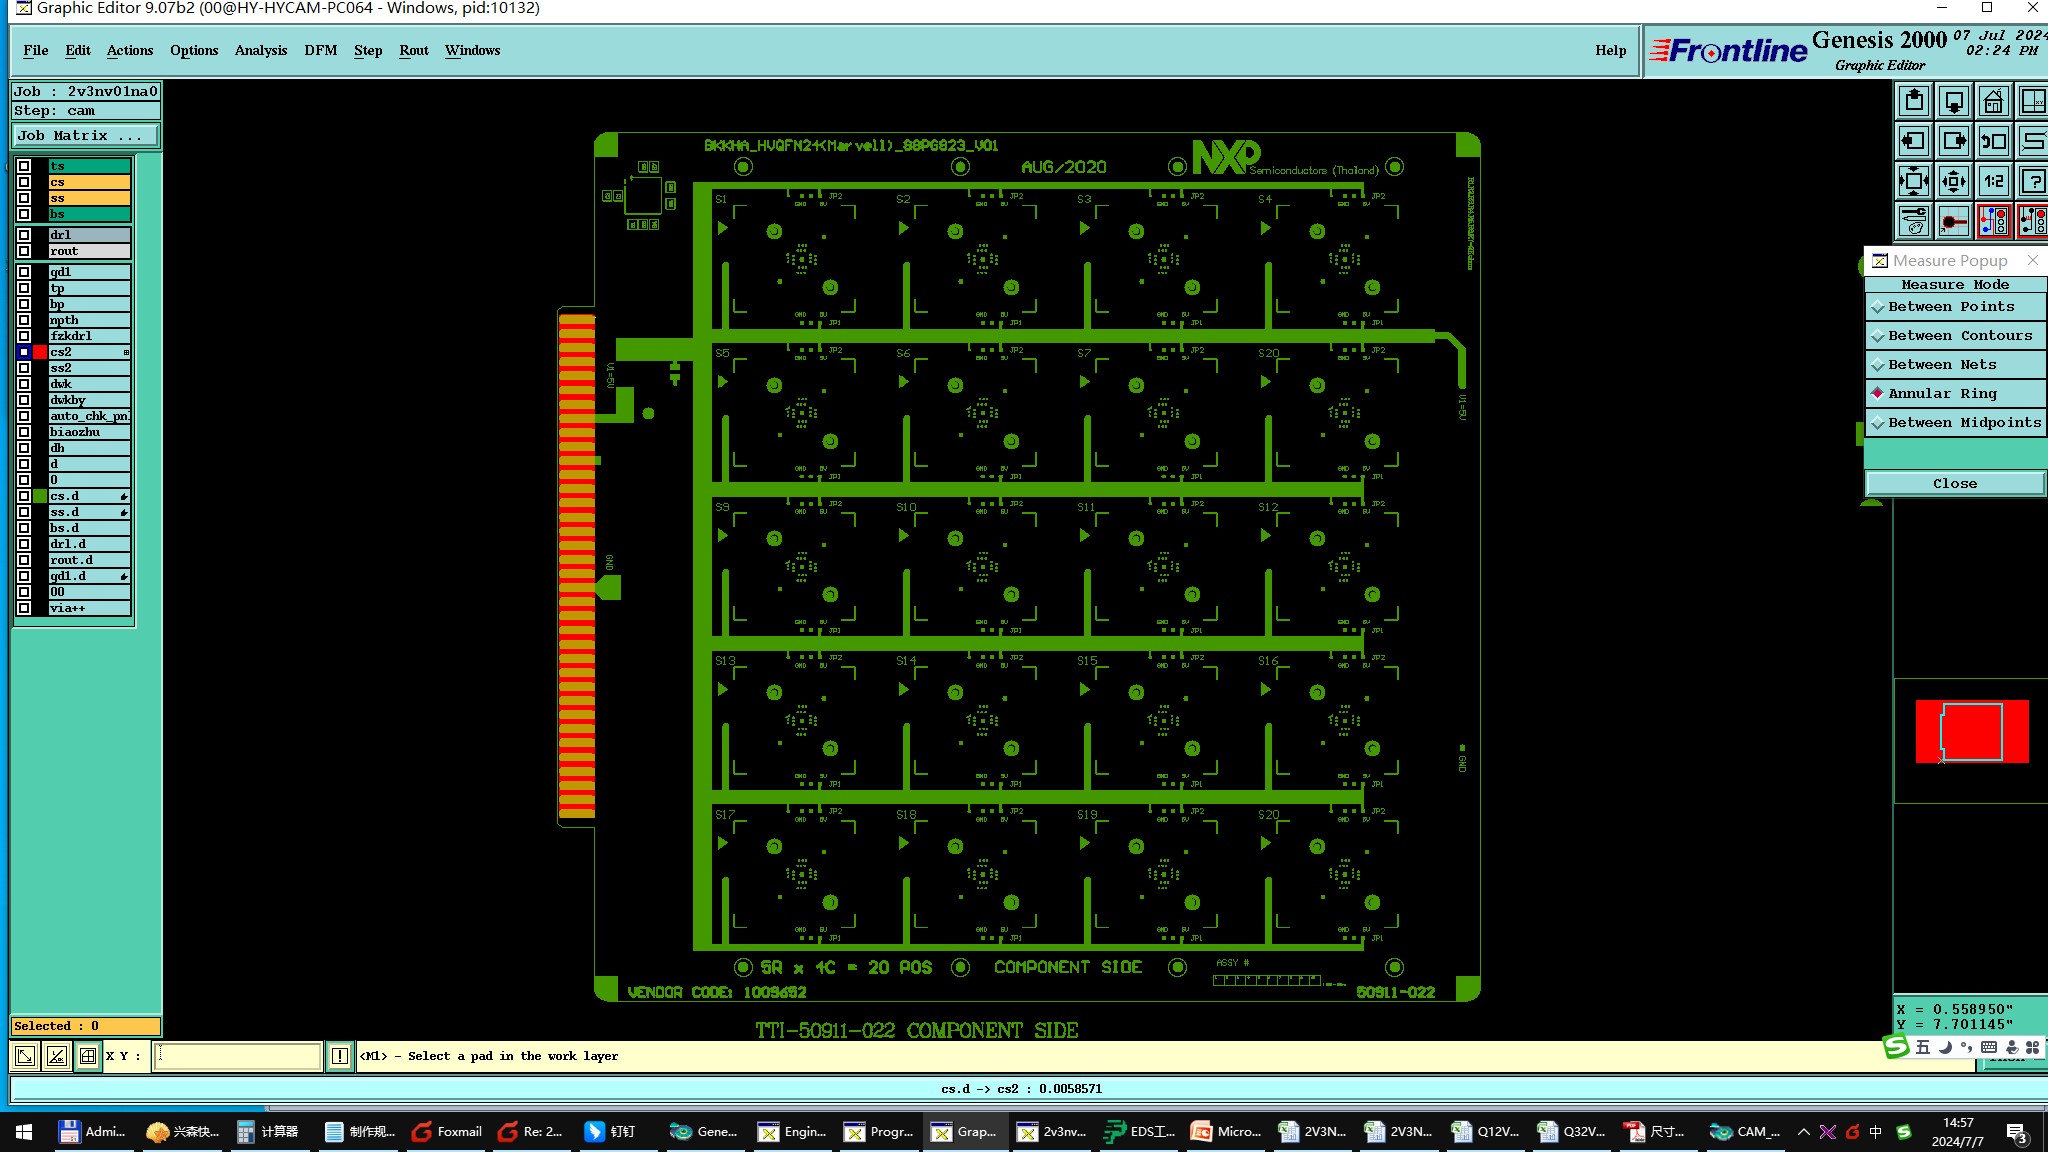The height and width of the screenshot is (1152, 2048).
Task: Click the pan left icon
Action: [x=1914, y=141]
